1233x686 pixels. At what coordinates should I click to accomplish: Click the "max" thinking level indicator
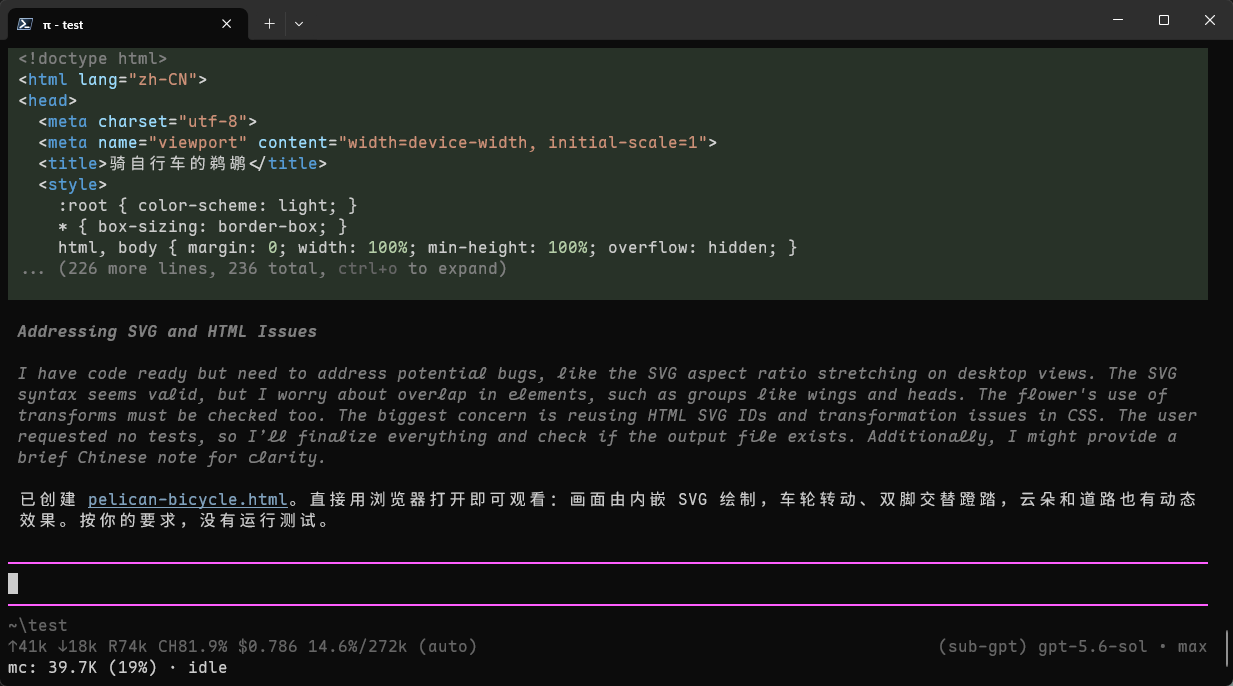1192,647
